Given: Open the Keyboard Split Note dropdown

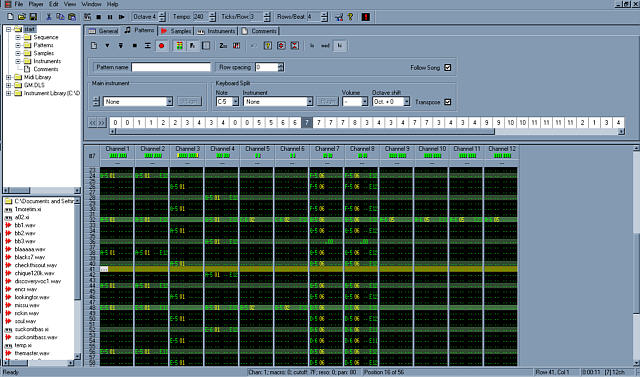Looking at the screenshot, I should [236, 101].
